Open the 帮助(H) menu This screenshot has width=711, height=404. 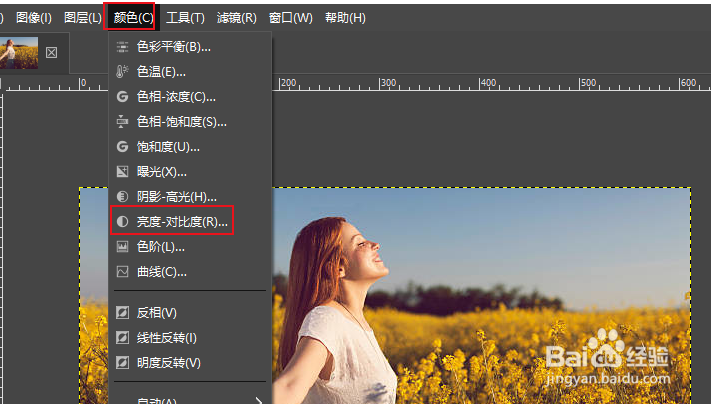345,18
